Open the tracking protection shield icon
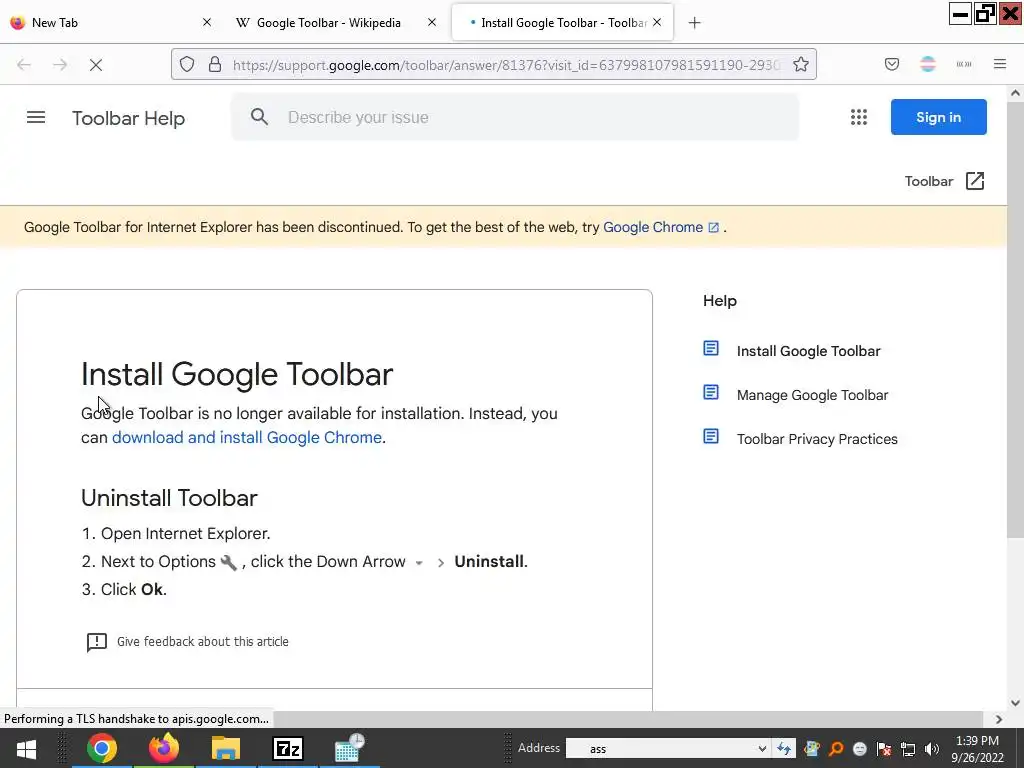 click(x=187, y=64)
